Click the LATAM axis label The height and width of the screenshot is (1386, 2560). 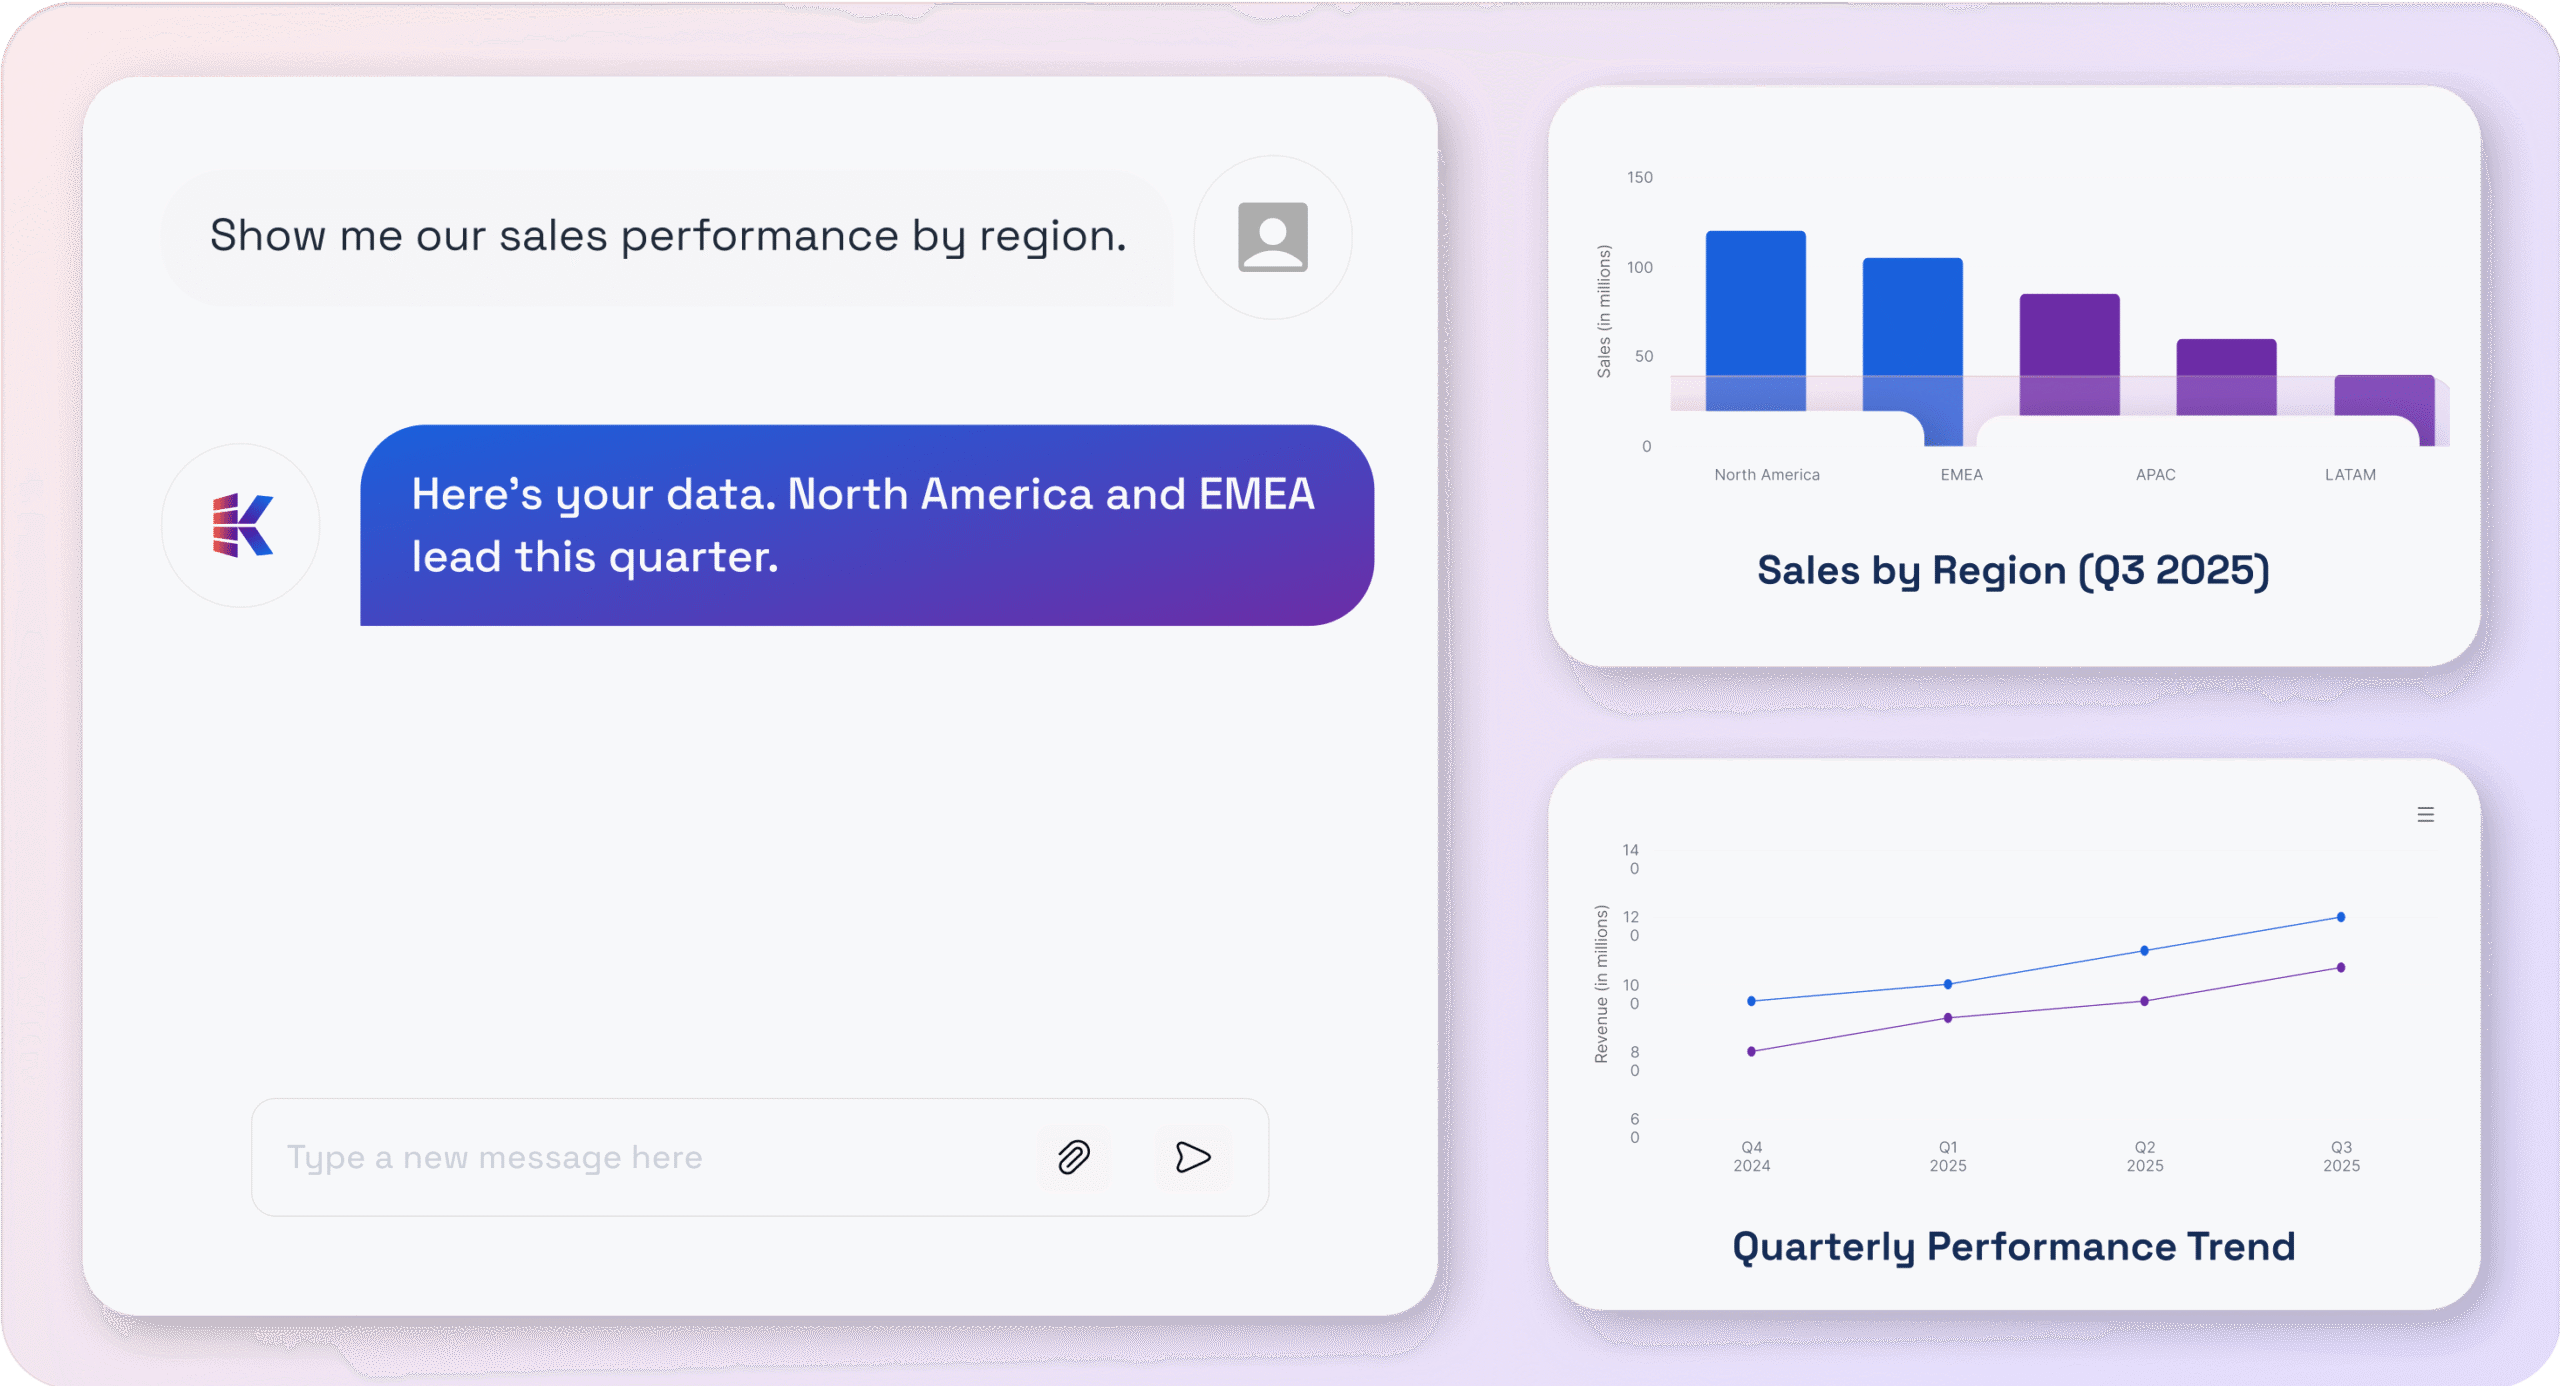pyautogui.click(x=2349, y=475)
